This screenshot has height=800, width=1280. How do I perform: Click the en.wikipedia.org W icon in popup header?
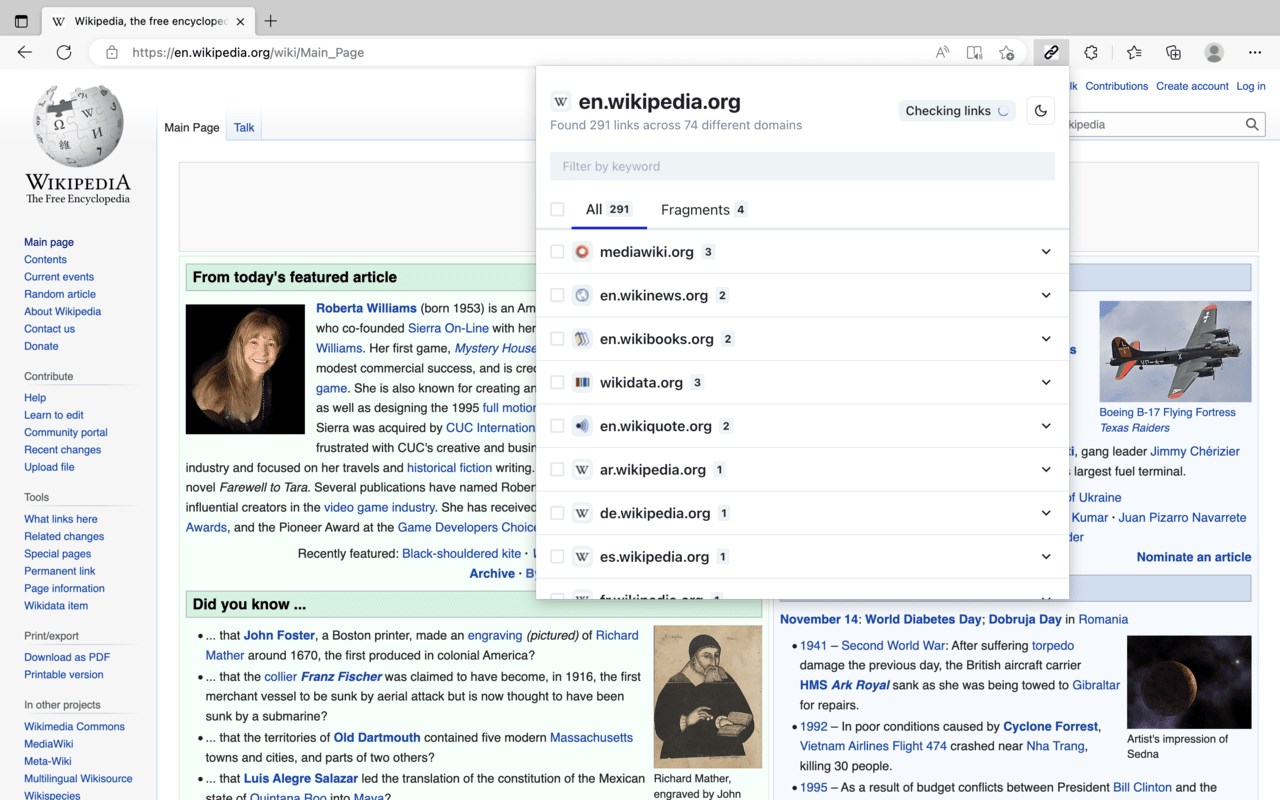[561, 101]
